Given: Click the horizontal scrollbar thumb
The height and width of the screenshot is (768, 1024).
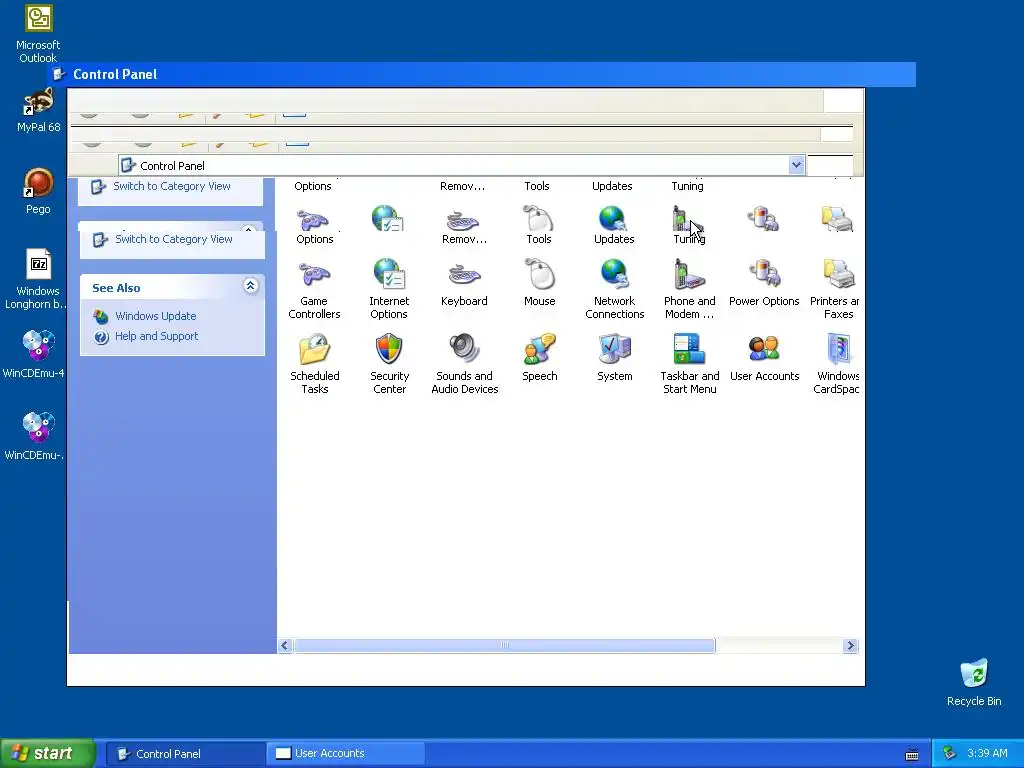Looking at the screenshot, I should 505,646.
